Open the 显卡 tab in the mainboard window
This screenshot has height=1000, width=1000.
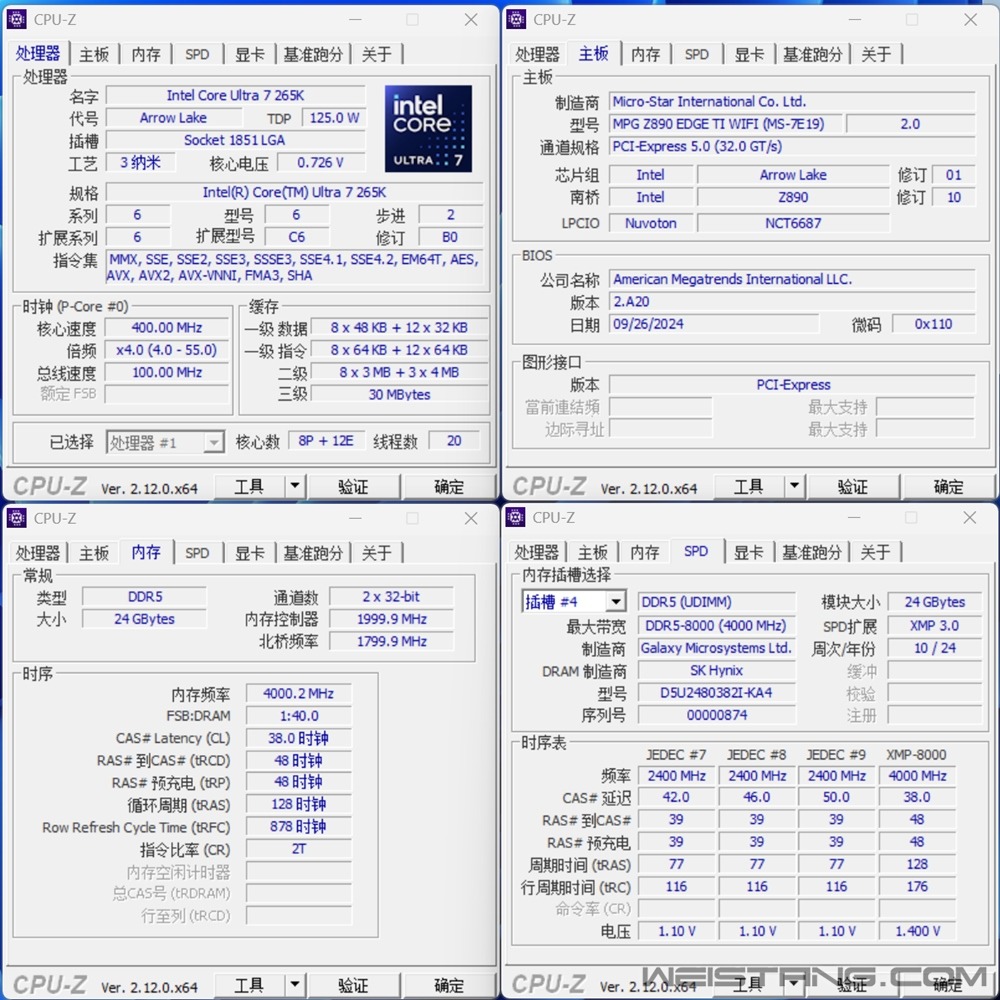(x=749, y=54)
